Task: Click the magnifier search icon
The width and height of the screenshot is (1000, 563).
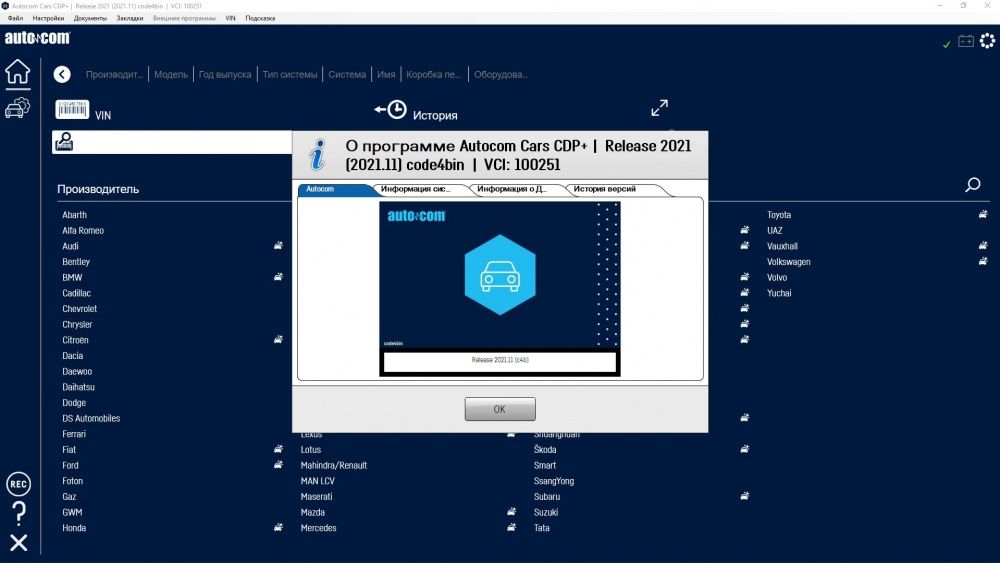Action: click(973, 185)
